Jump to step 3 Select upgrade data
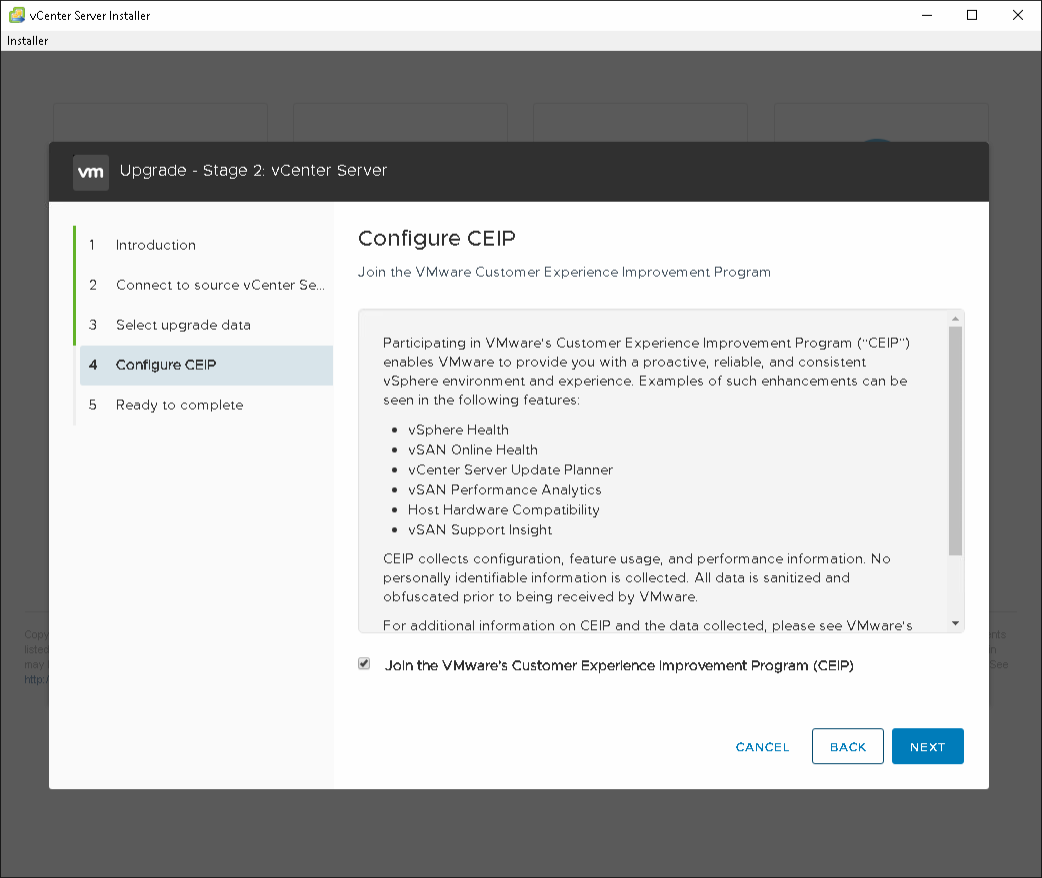The image size is (1042, 878). tap(183, 325)
